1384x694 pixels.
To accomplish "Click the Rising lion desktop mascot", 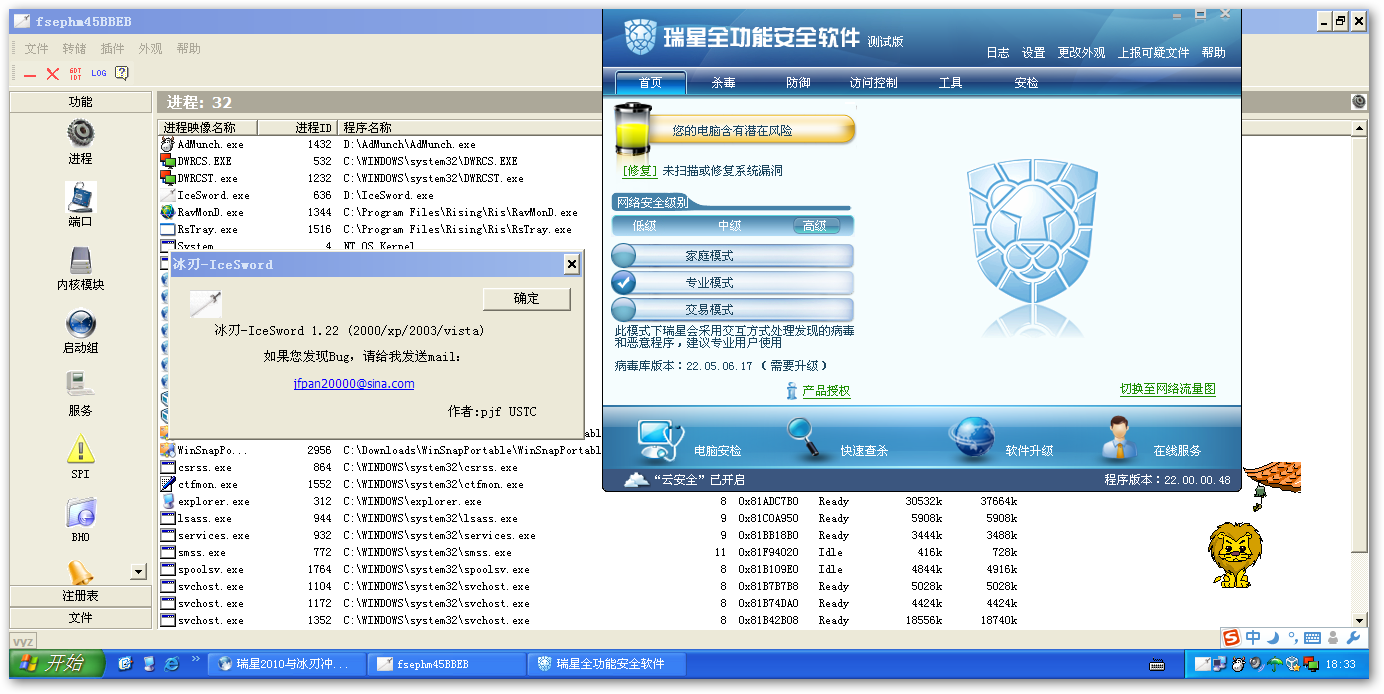I will click(1235, 555).
